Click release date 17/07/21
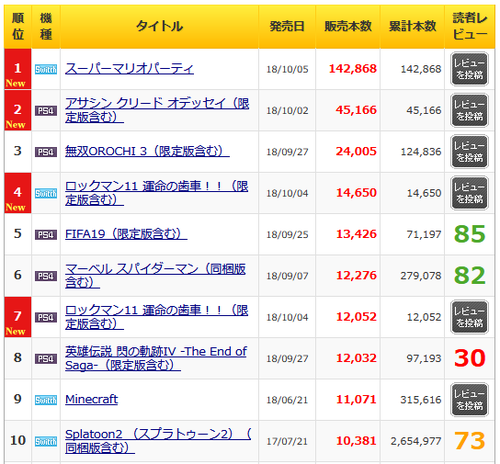The width and height of the screenshot is (500, 464). (x=287, y=441)
